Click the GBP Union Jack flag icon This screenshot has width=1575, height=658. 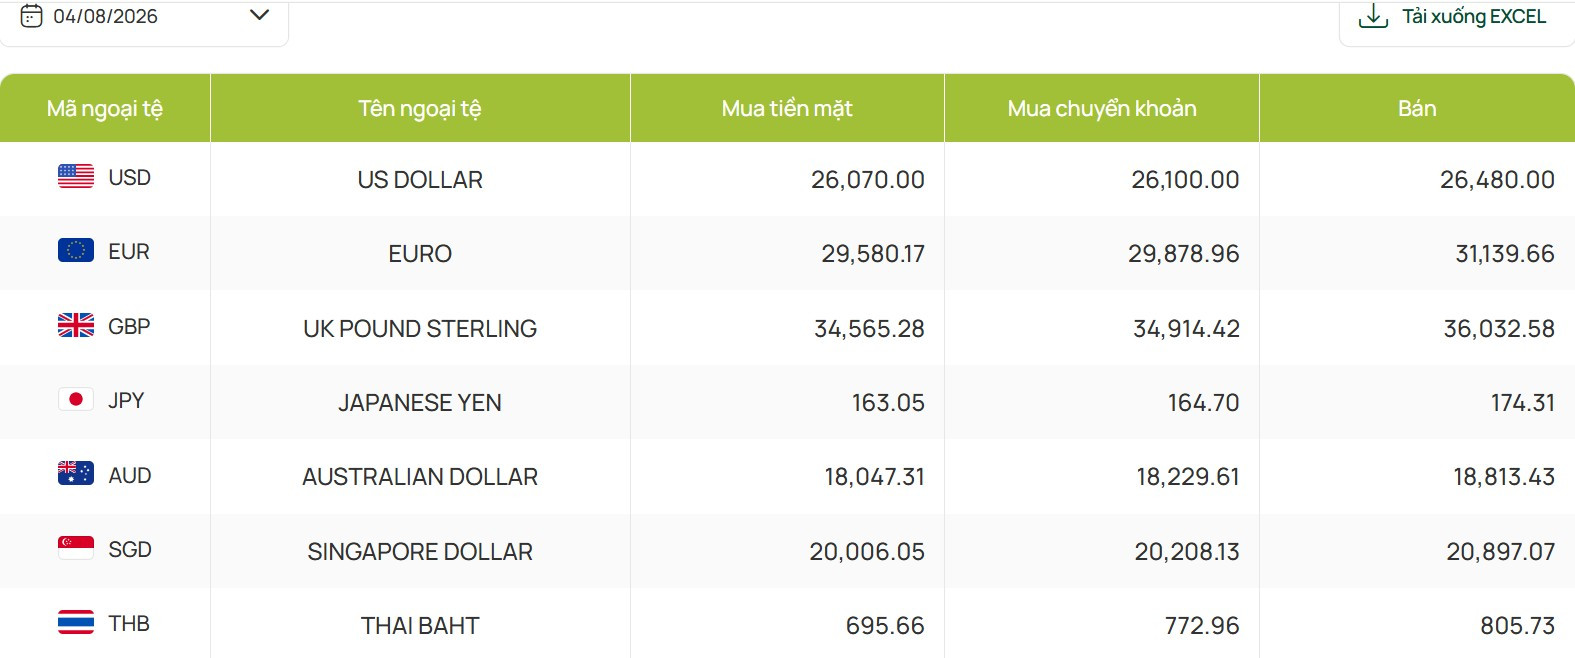(76, 325)
